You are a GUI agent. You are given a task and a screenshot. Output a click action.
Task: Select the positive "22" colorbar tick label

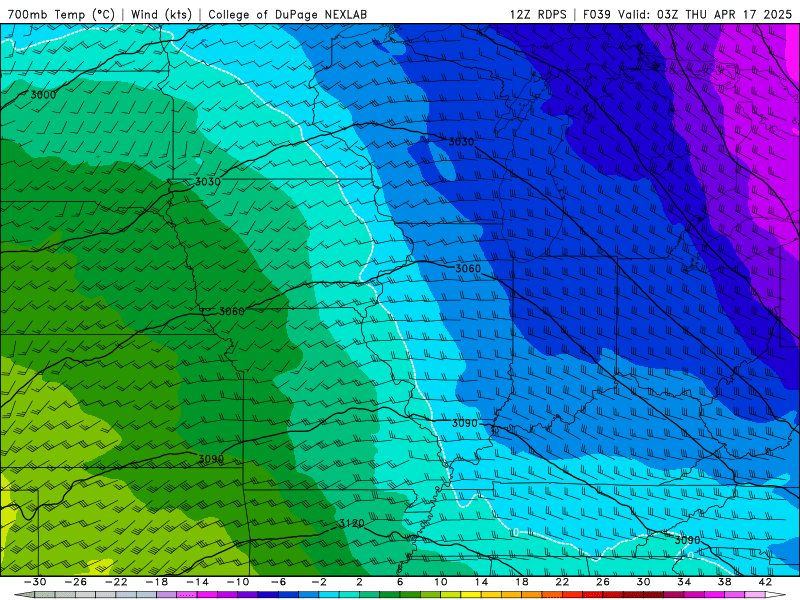coord(562,582)
